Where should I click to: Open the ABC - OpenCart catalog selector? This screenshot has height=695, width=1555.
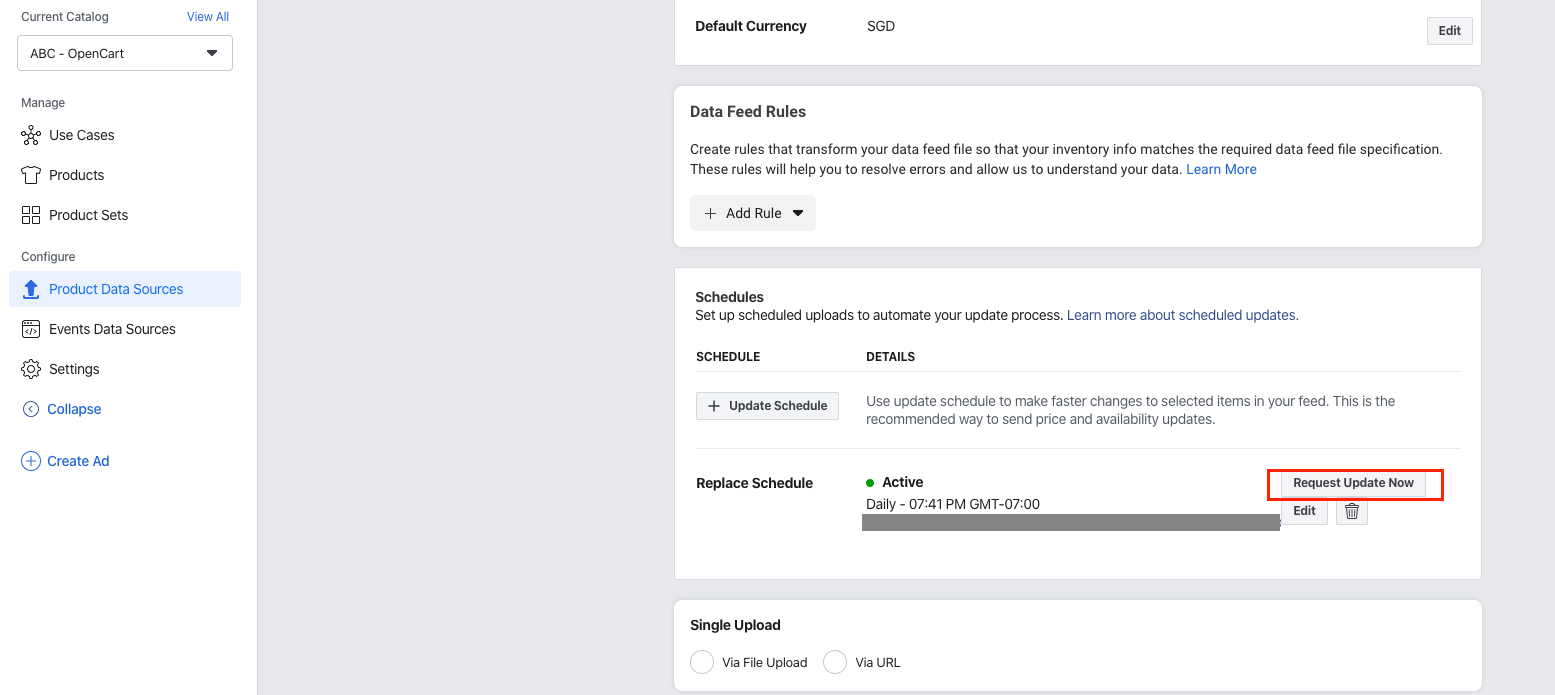(x=124, y=53)
